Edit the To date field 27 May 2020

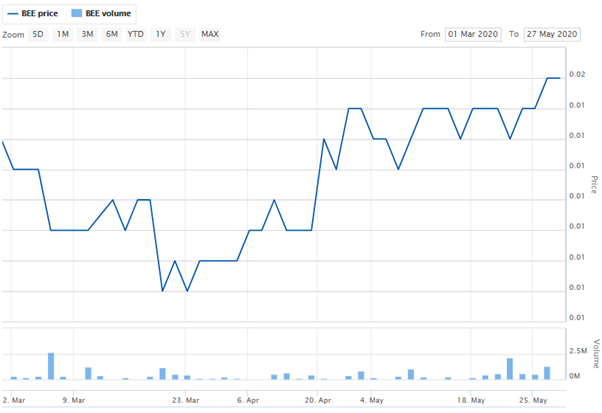pyautogui.click(x=552, y=35)
